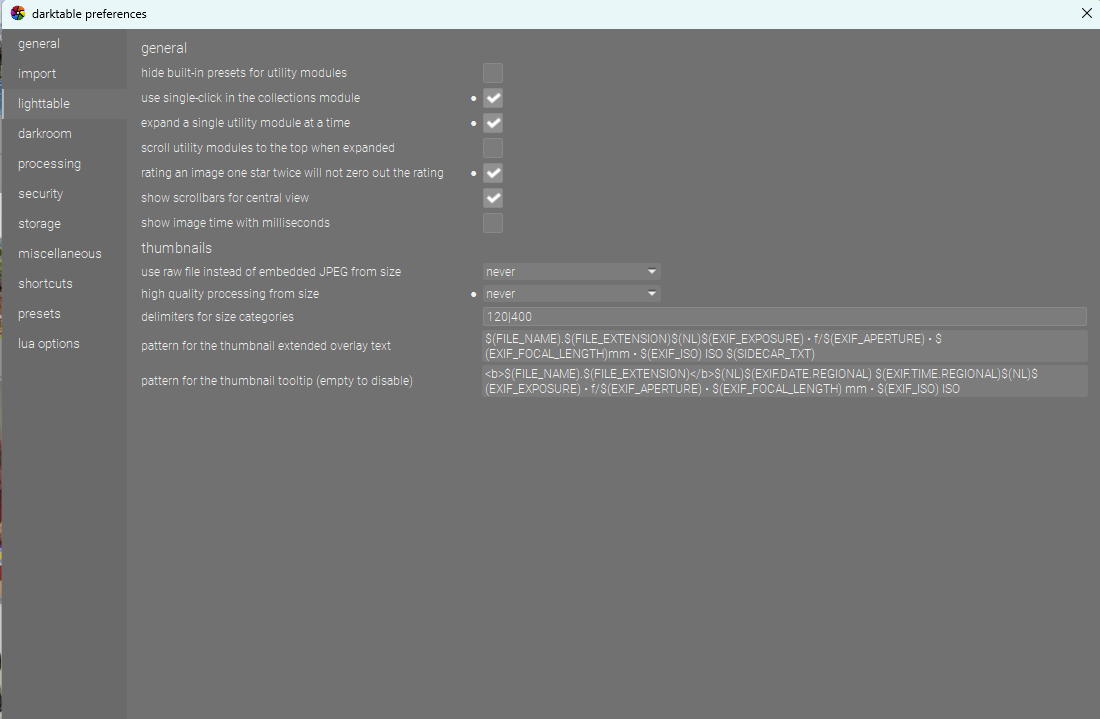Open high quality processing from size dropdown

(572, 294)
